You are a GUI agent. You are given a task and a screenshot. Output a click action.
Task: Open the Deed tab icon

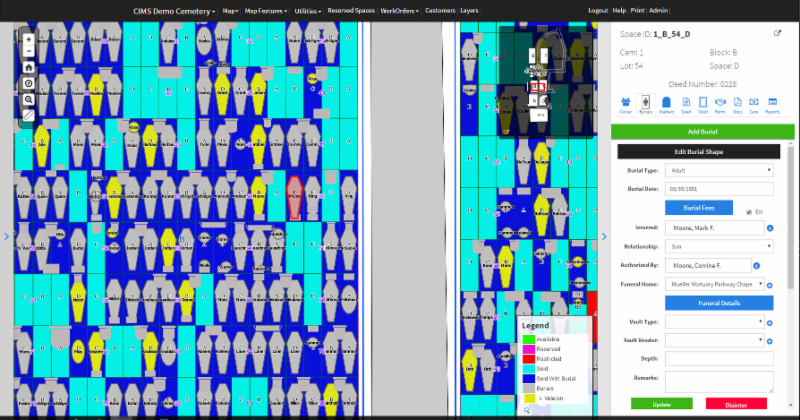point(686,104)
